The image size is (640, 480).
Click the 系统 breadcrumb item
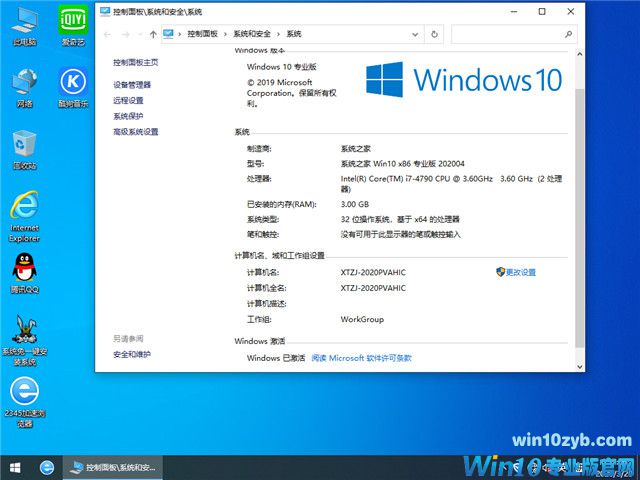pyautogui.click(x=294, y=34)
